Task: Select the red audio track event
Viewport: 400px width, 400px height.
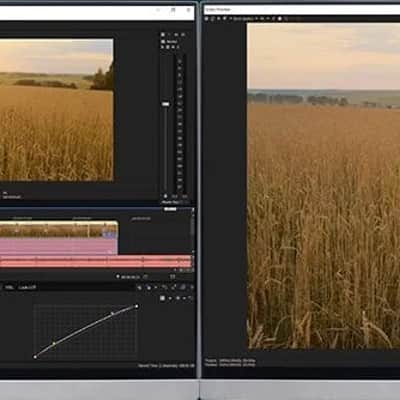Action: pyautogui.click(x=96, y=262)
